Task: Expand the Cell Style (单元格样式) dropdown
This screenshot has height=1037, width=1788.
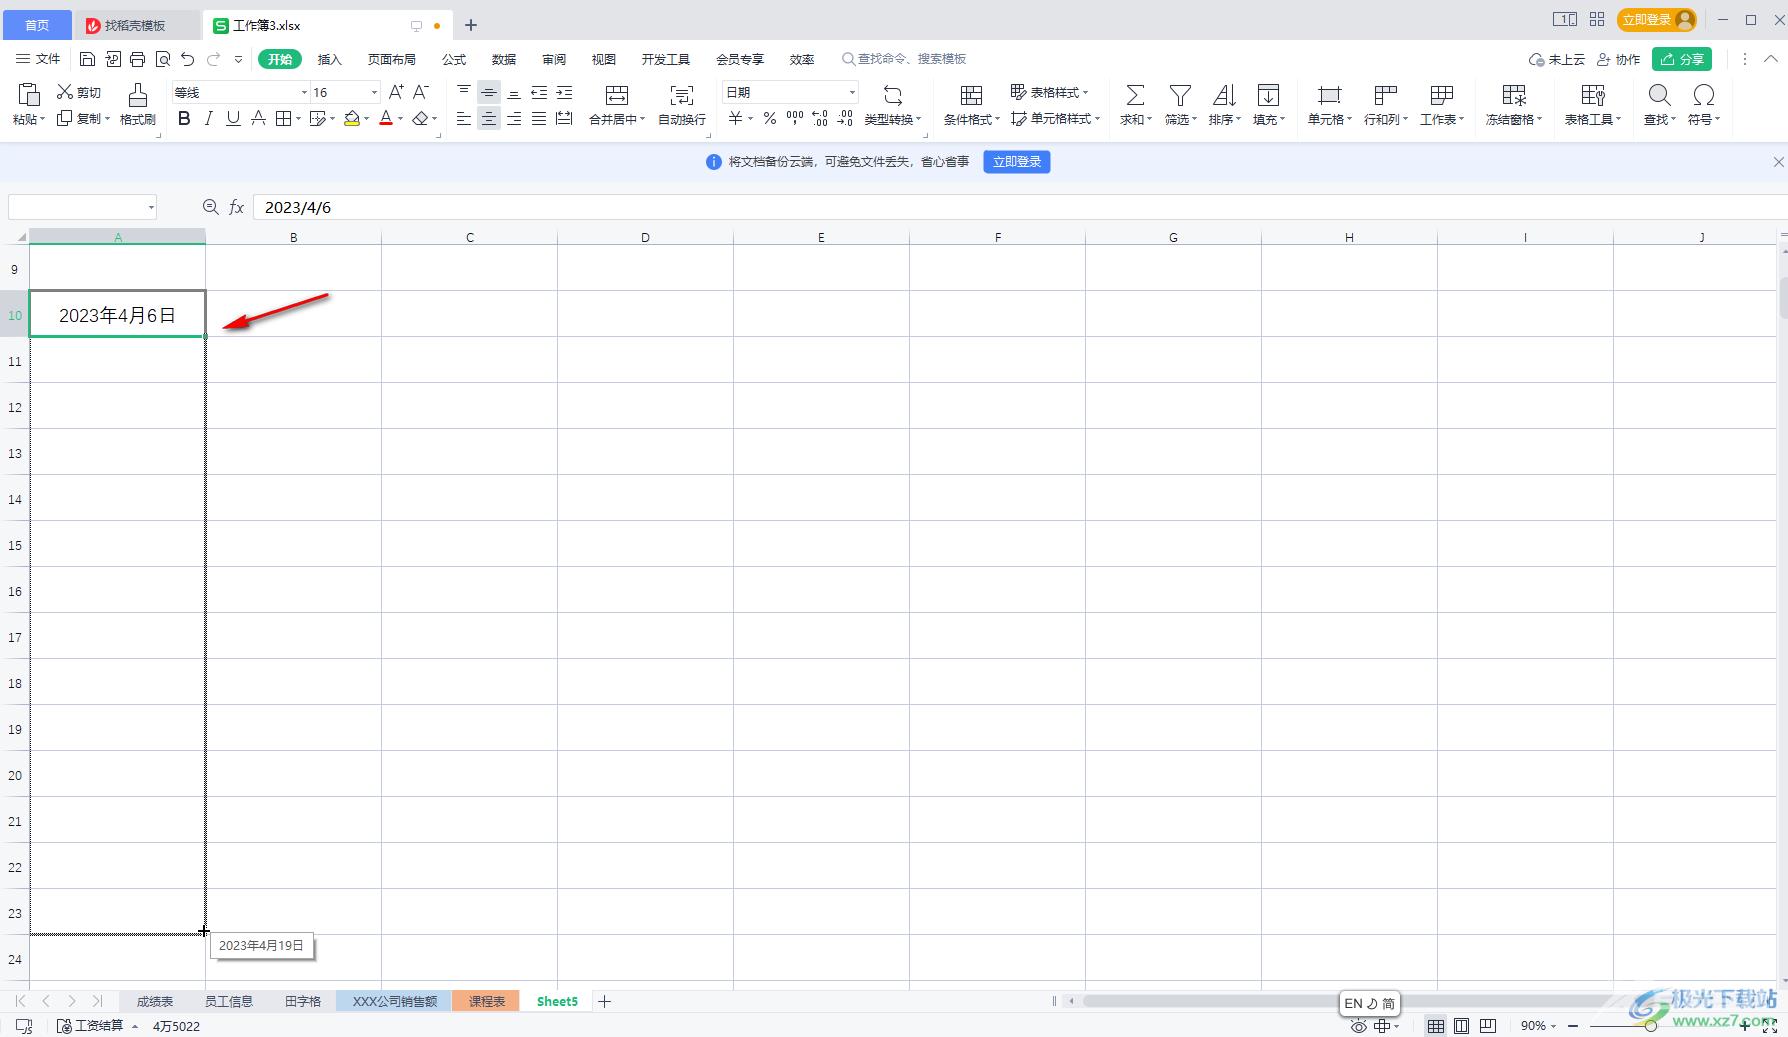Action: click(x=1097, y=118)
